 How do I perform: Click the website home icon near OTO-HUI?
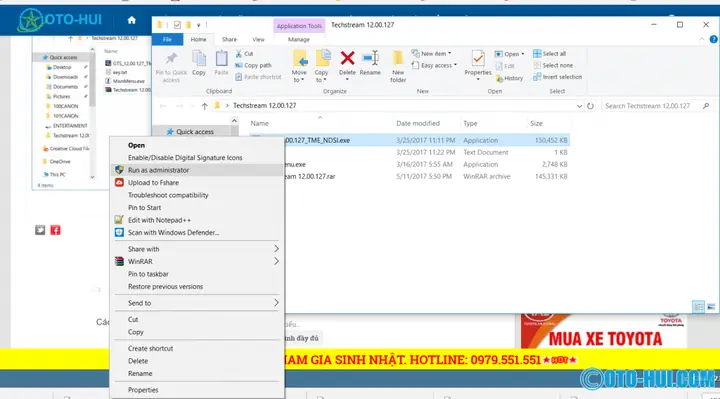click(x=132, y=20)
